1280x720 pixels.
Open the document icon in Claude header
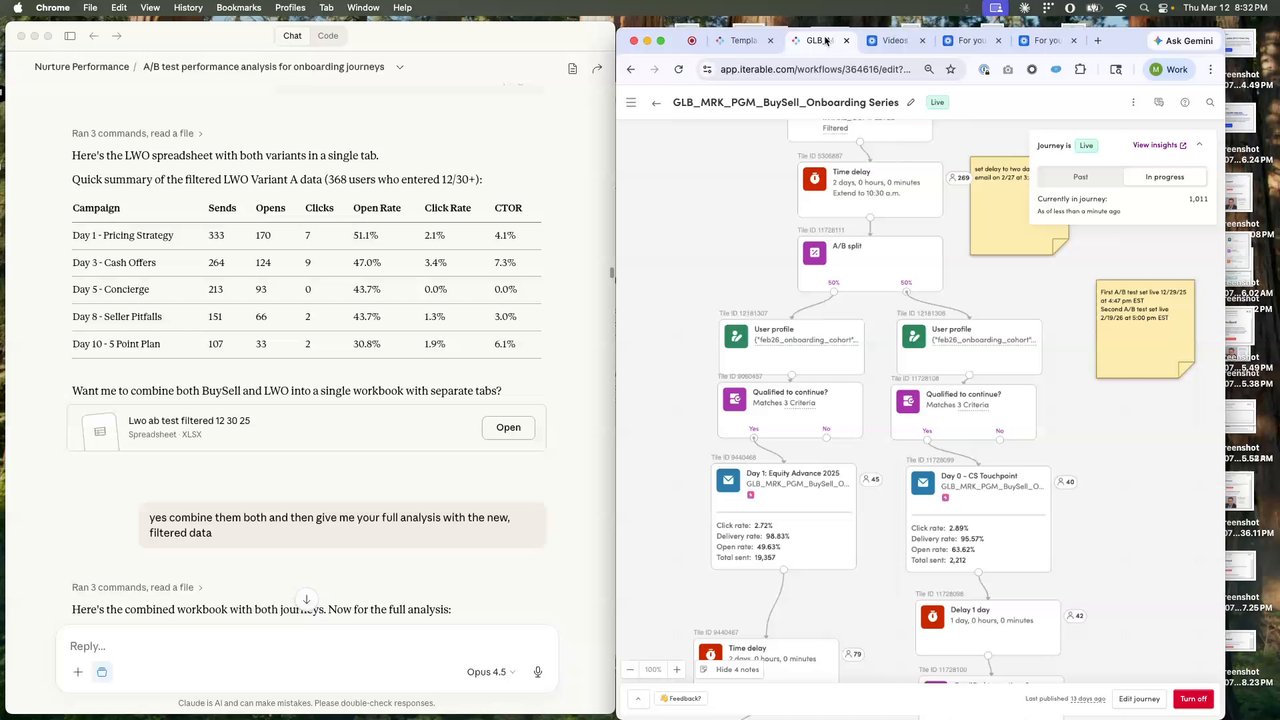coord(572,68)
